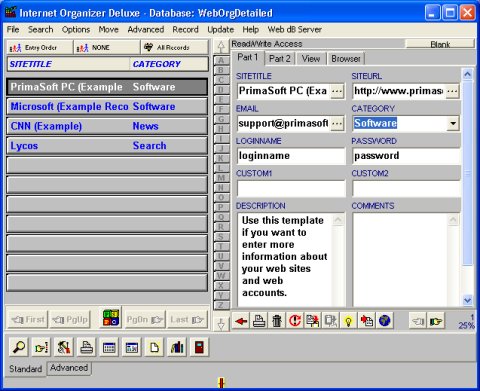This screenshot has height=391, width=480.
Task: Select the CNN (Example) record row
Action: (x=107, y=126)
